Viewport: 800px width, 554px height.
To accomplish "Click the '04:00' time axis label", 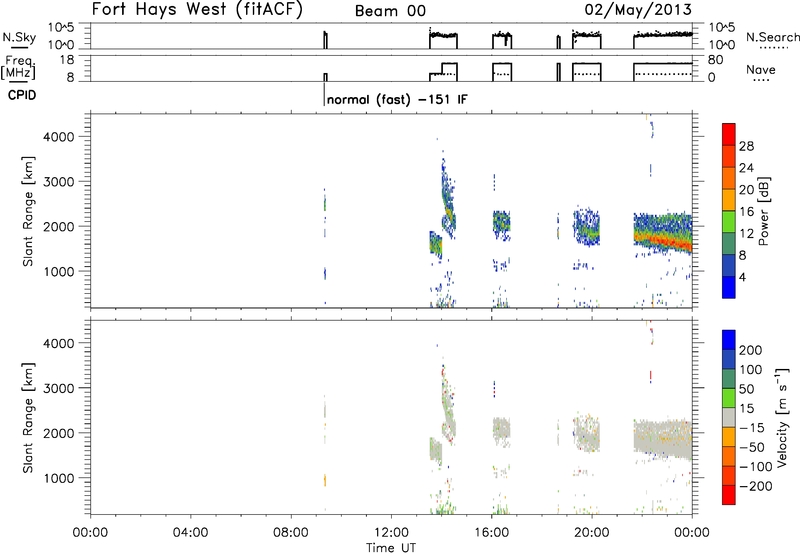I will pos(190,533).
